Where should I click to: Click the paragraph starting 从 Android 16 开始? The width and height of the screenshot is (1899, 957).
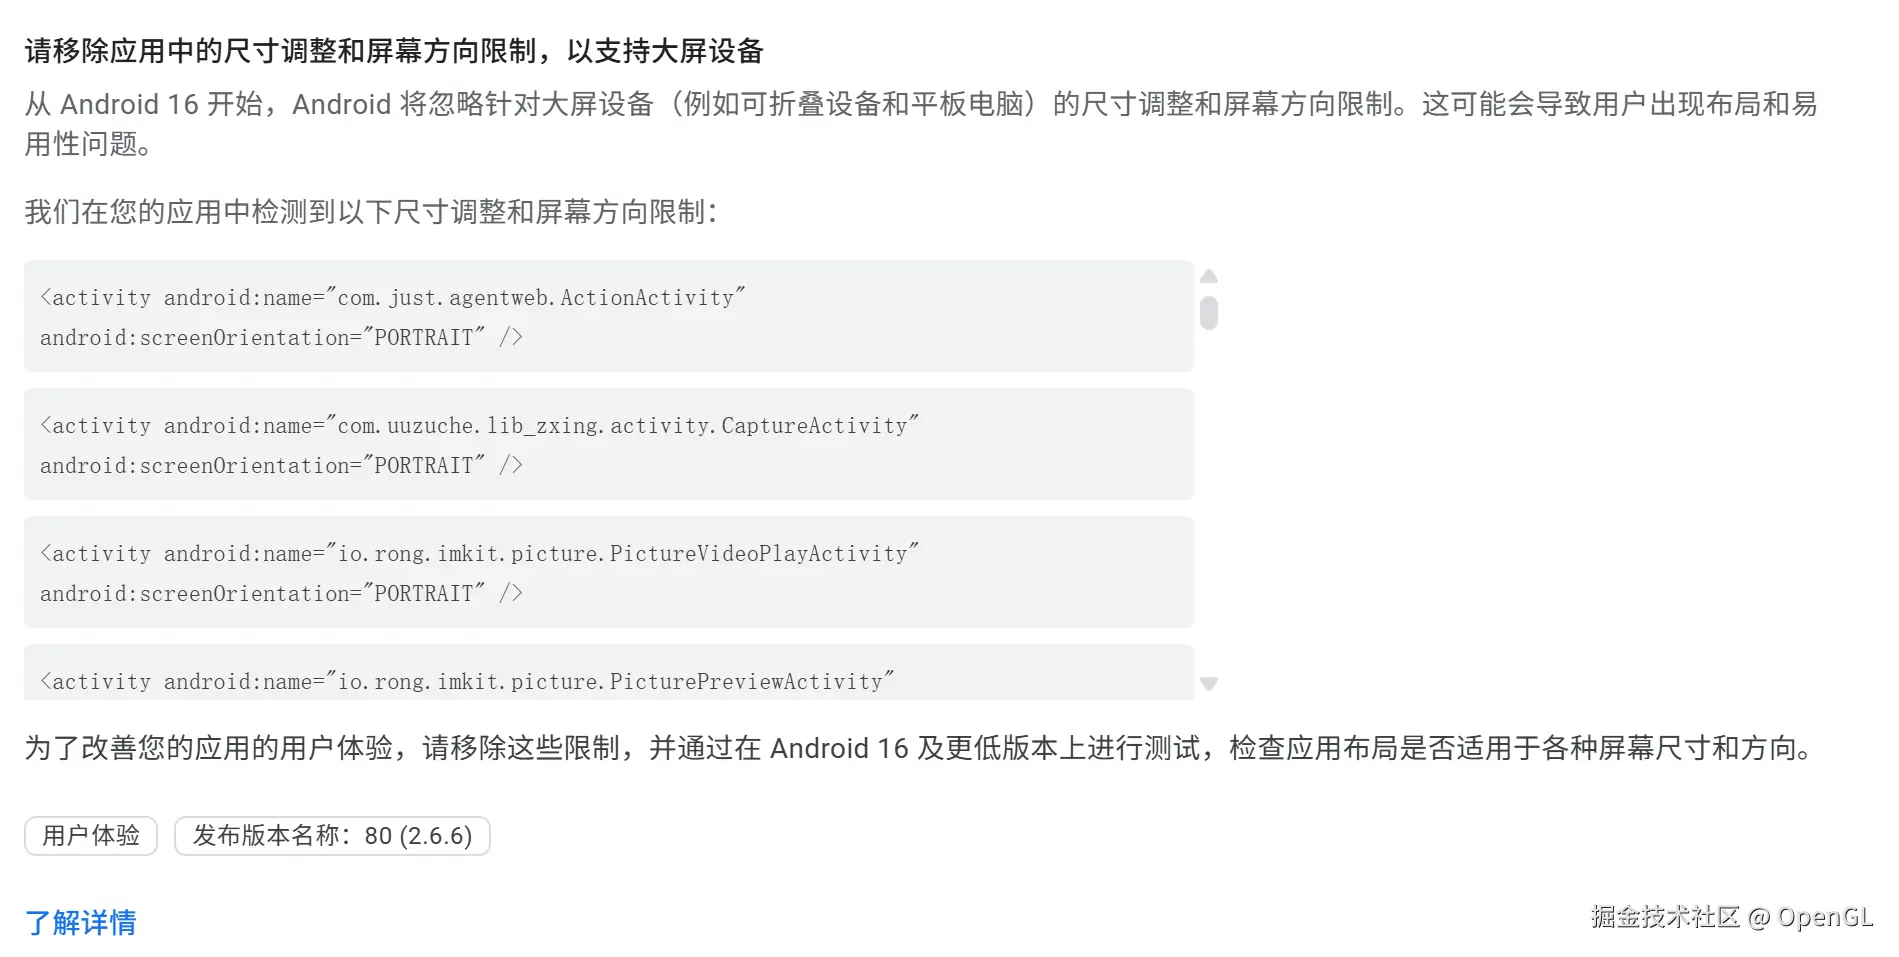[x=920, y=104]
